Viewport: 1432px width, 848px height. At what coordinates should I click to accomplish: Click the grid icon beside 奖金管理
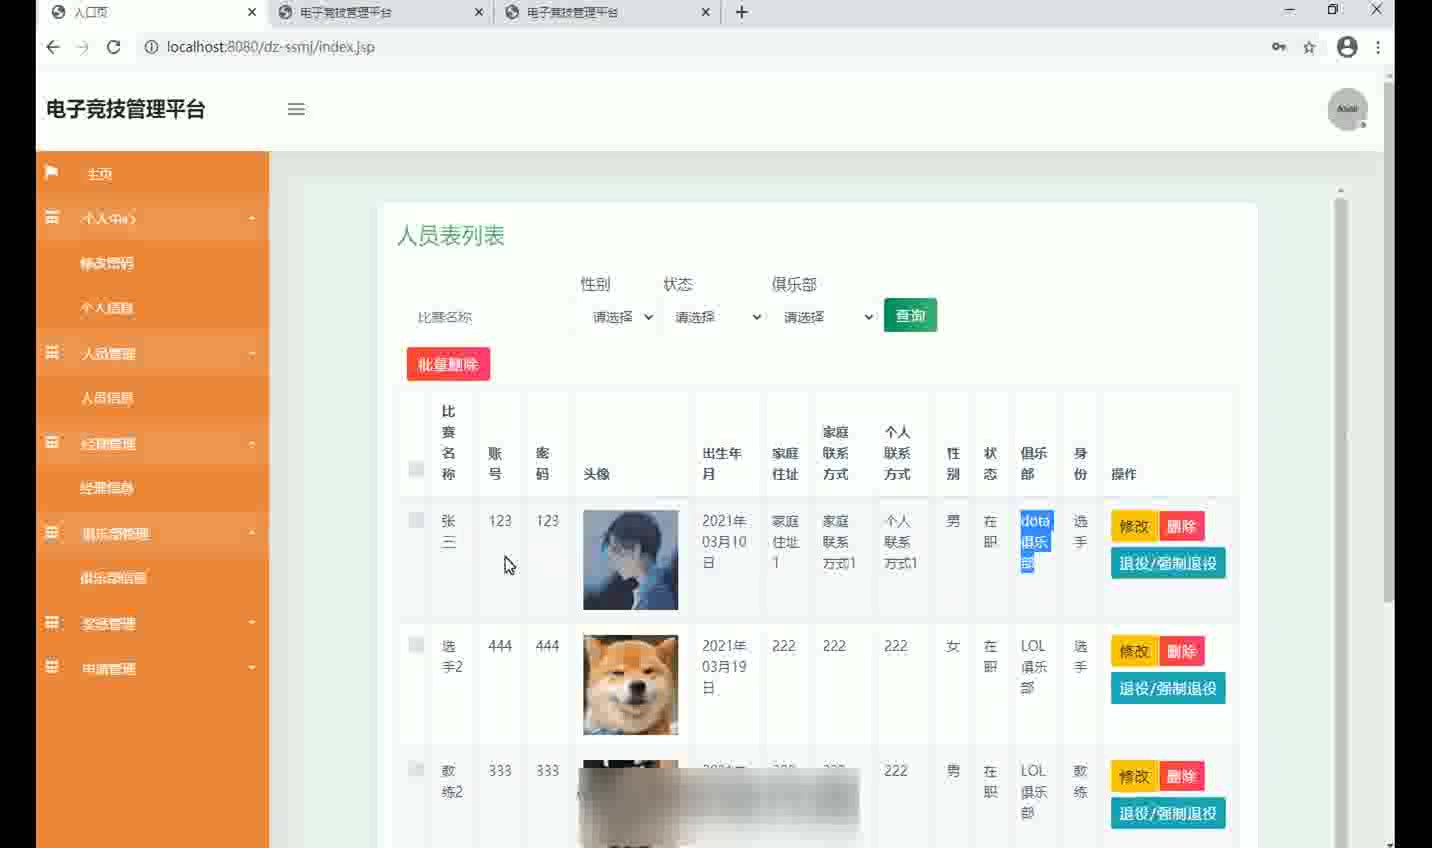[x=52, y=622]
